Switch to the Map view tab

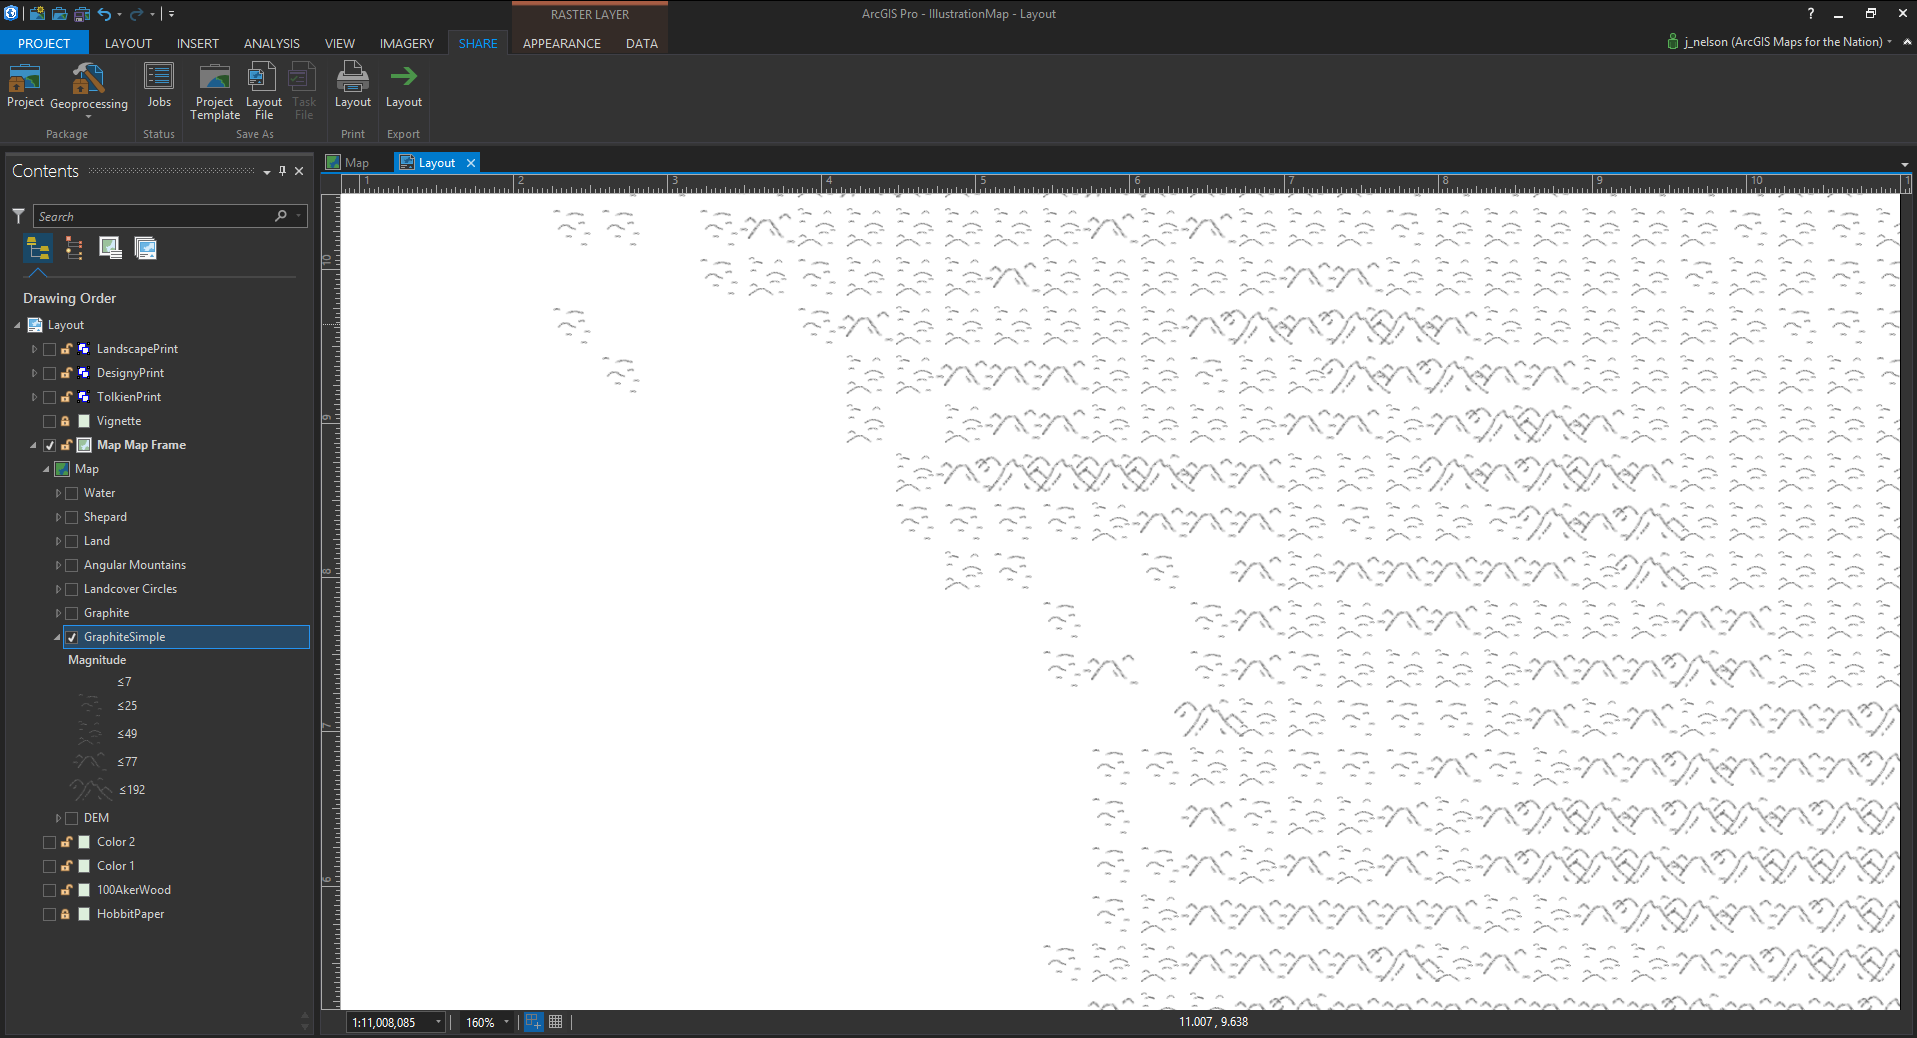[348, 163]
